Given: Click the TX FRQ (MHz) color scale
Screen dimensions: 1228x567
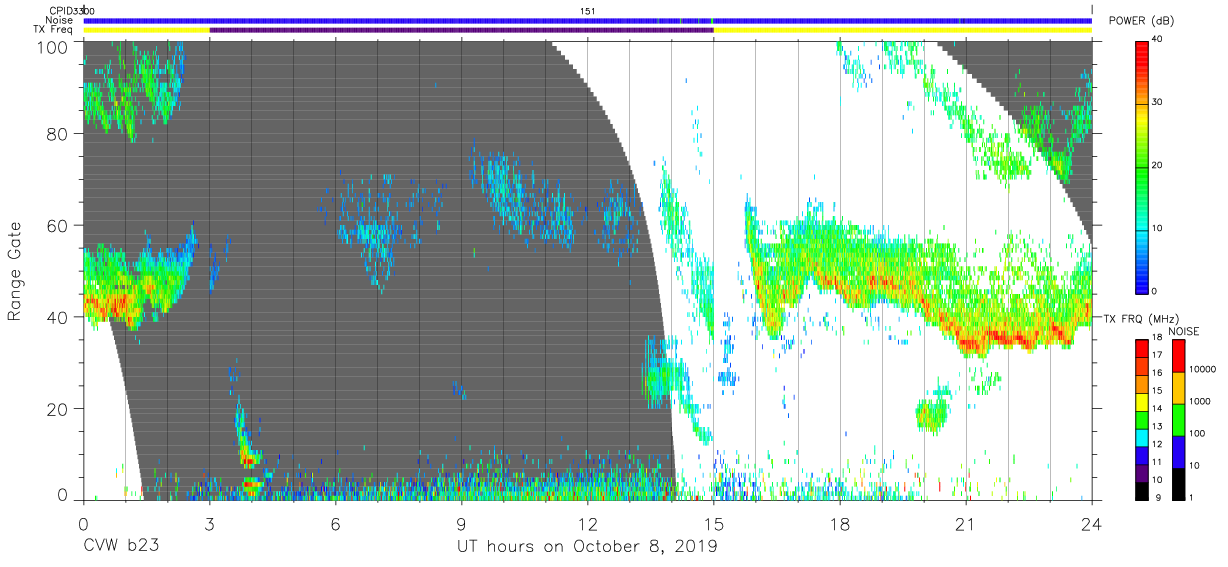Looking at the screenshot, I should coord(1142,419).
